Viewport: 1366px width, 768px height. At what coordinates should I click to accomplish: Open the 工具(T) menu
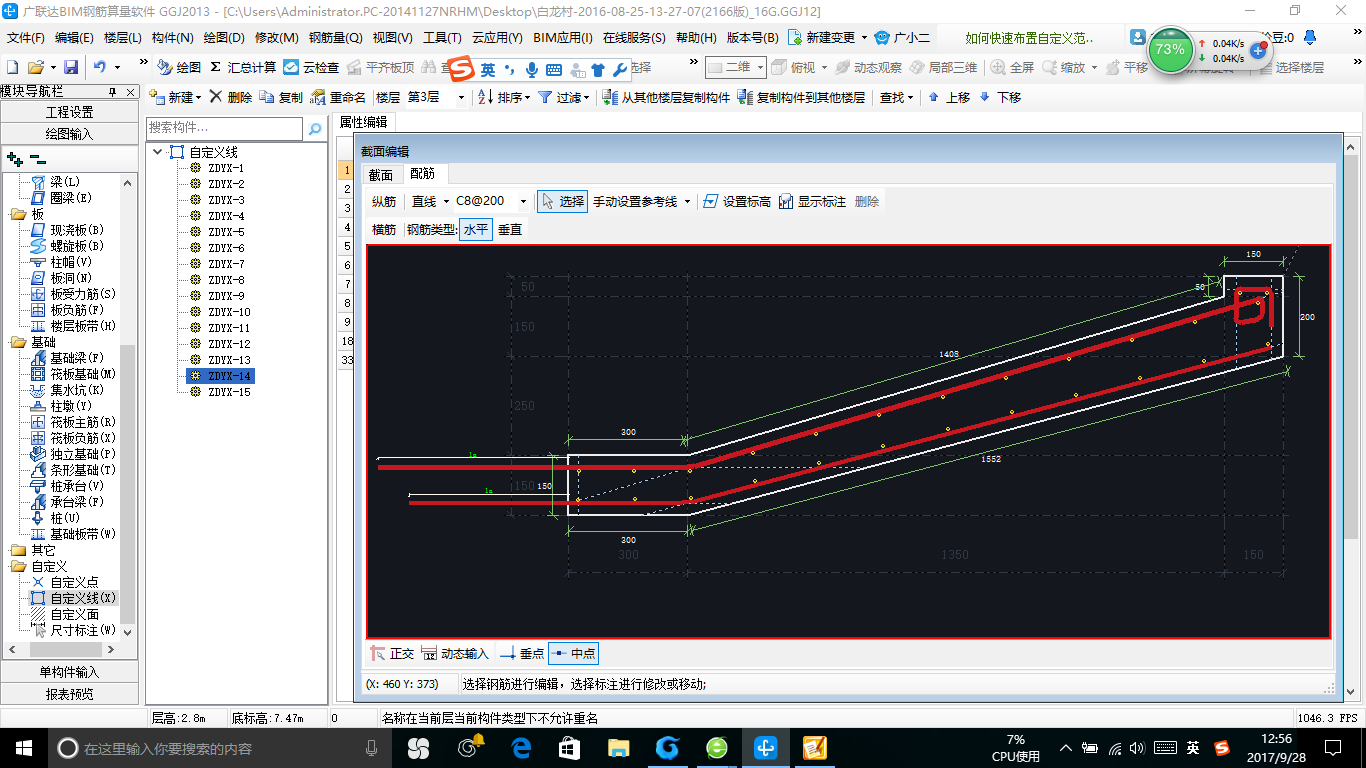442,38
